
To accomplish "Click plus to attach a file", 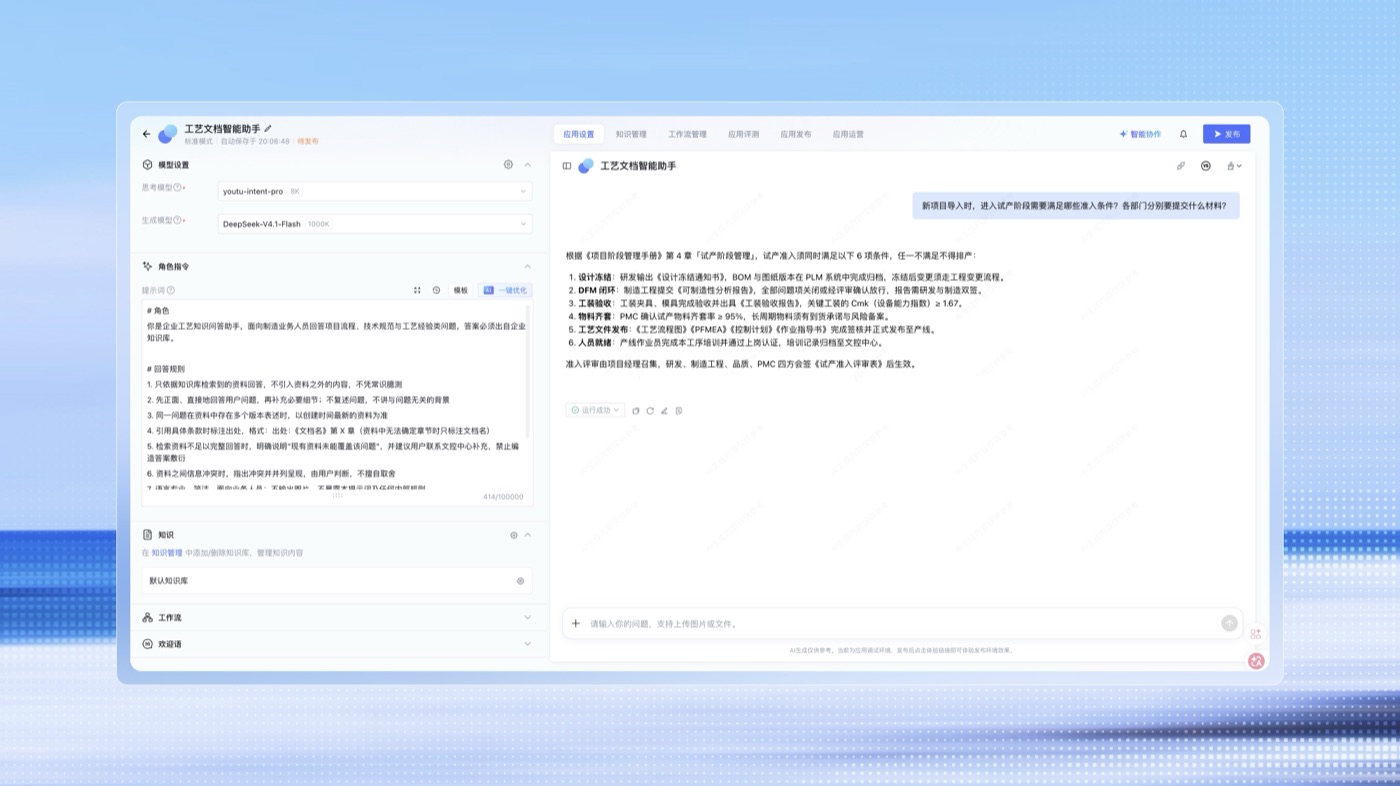I will [576, 624].
